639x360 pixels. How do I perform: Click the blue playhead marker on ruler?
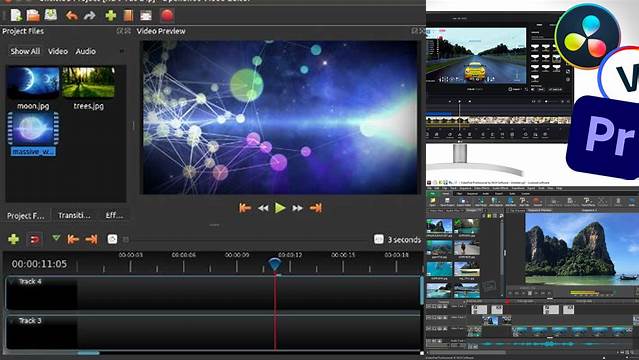pos(275,264)
